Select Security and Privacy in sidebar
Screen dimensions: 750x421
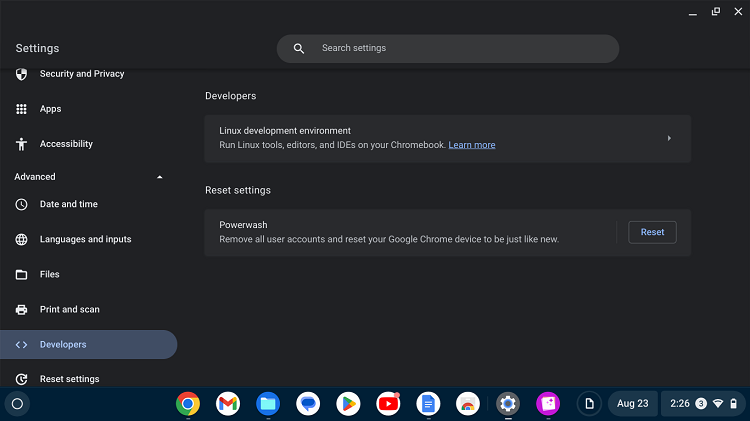(x=81, y=74)
